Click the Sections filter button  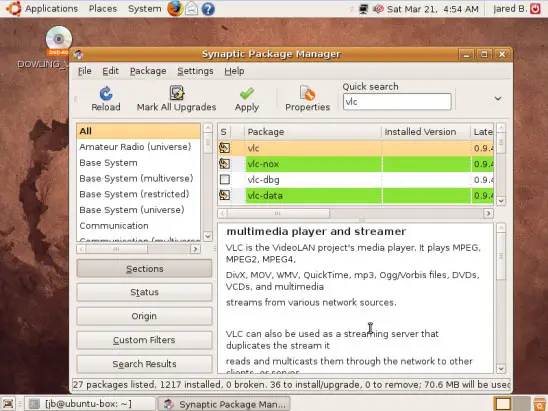(x=144, y=268)
